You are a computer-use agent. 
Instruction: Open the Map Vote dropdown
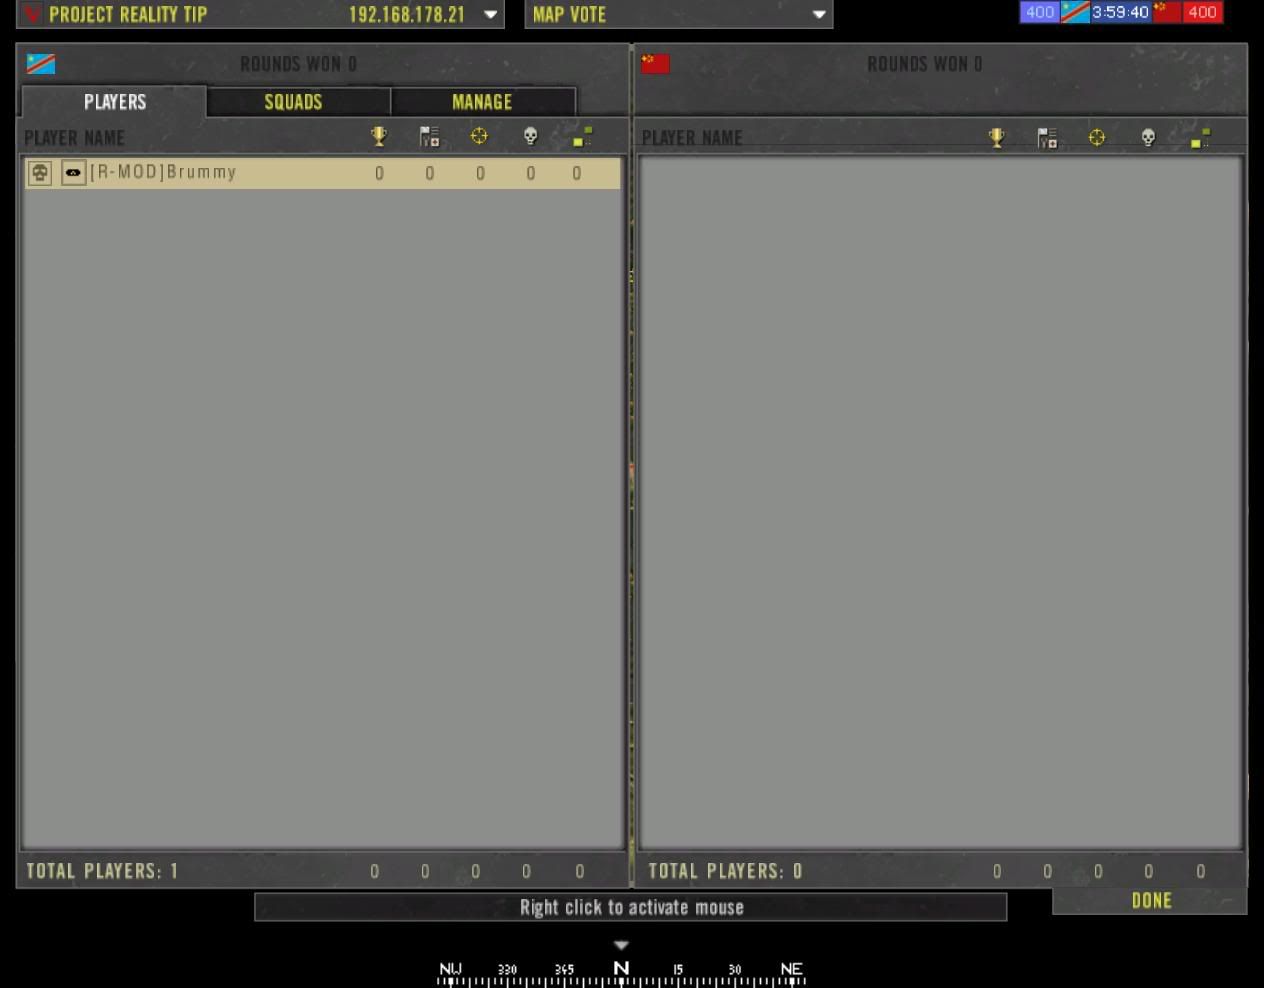818,15
